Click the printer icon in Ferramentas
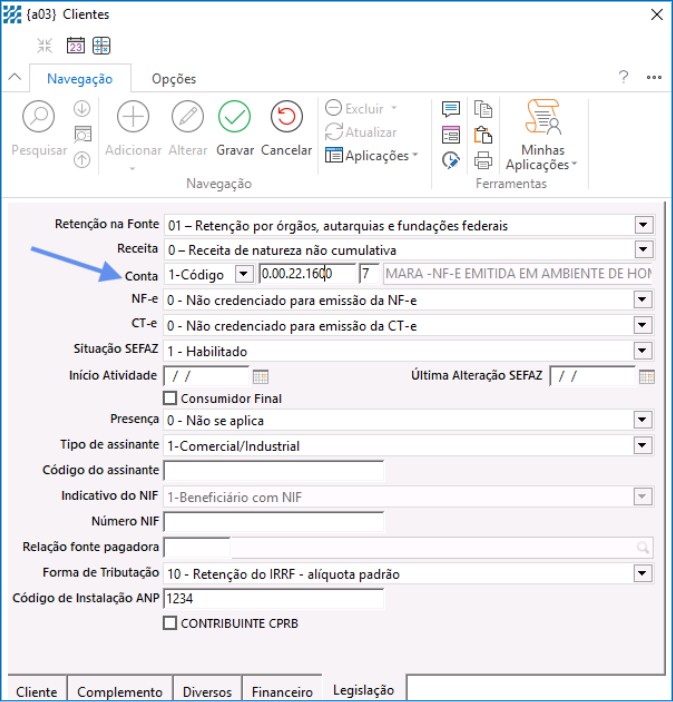 [x=483, y=160]
